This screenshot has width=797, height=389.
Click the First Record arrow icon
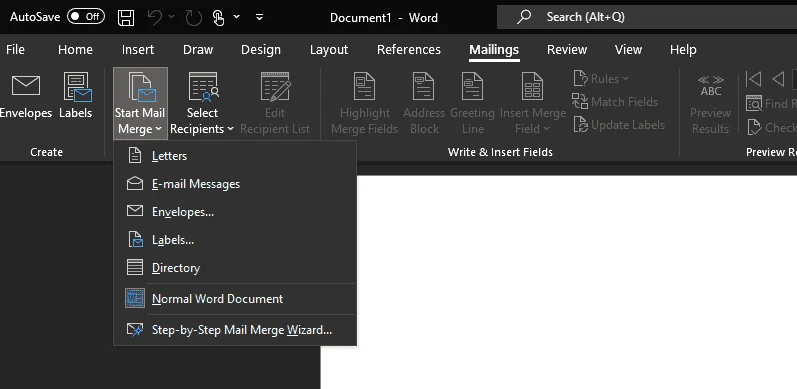[x=754, y=79]
